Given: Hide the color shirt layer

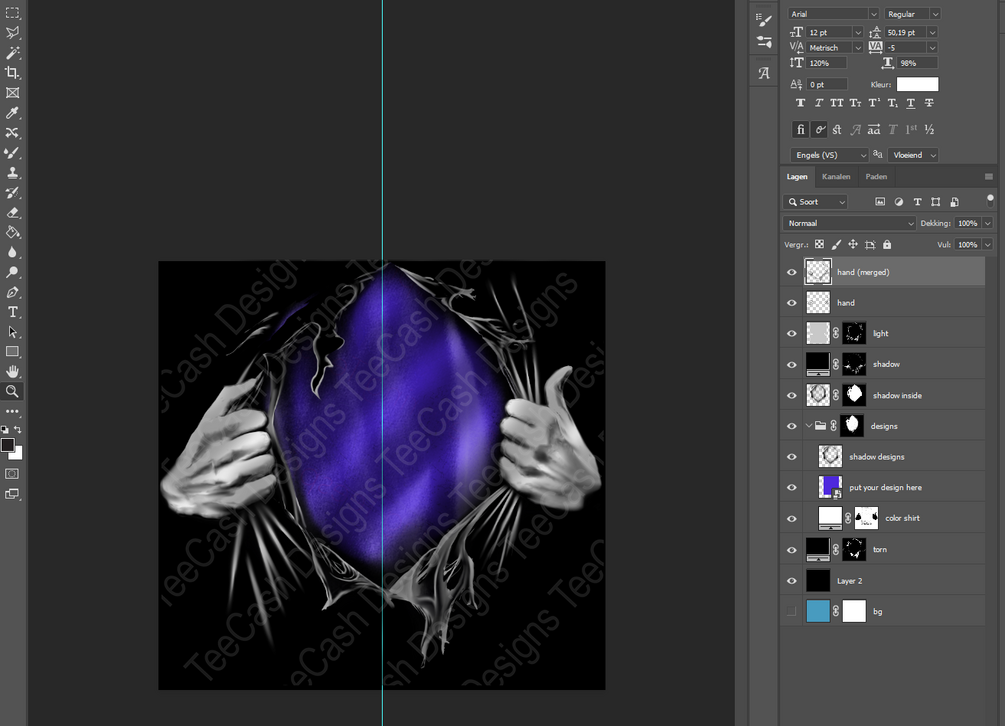Looking at the screenshot, I should click(x=792, y=518).
